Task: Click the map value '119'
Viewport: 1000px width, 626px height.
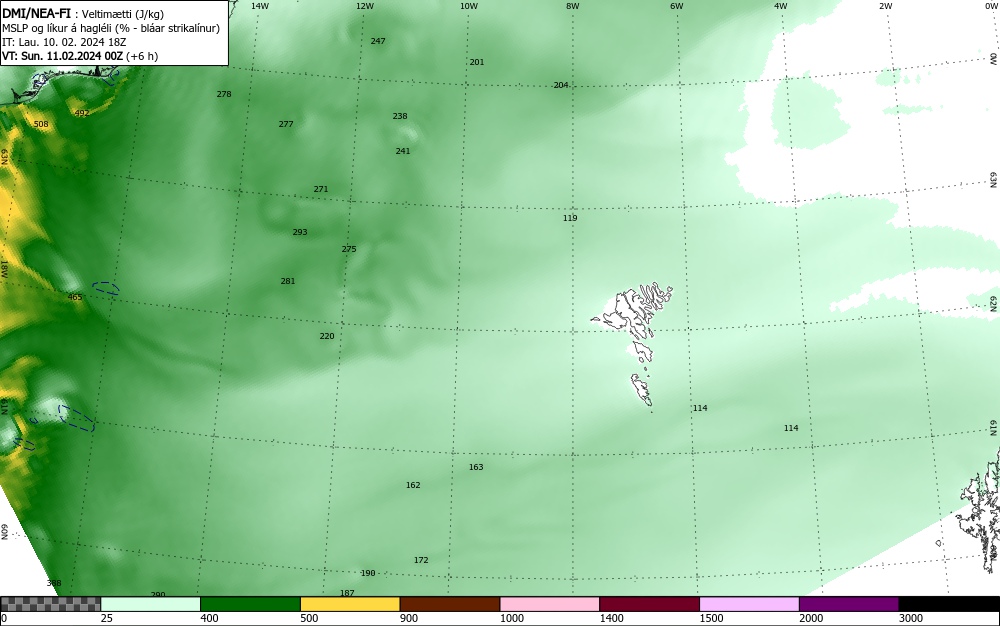Action: 570,218
